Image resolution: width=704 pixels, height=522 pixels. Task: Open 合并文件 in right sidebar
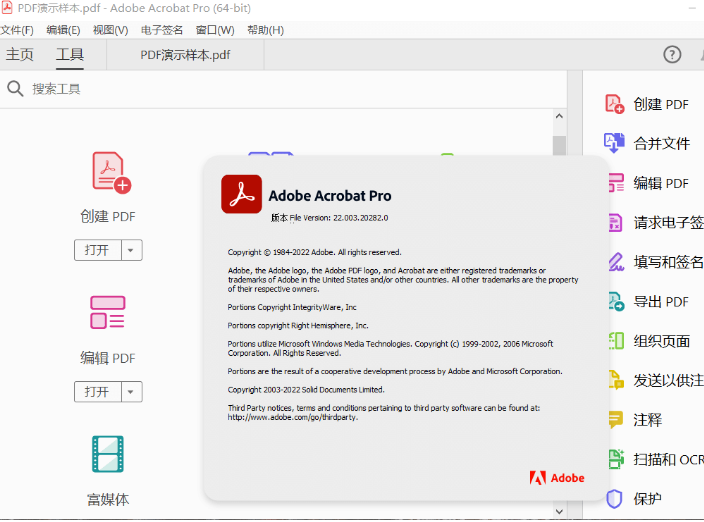[647, 144]
